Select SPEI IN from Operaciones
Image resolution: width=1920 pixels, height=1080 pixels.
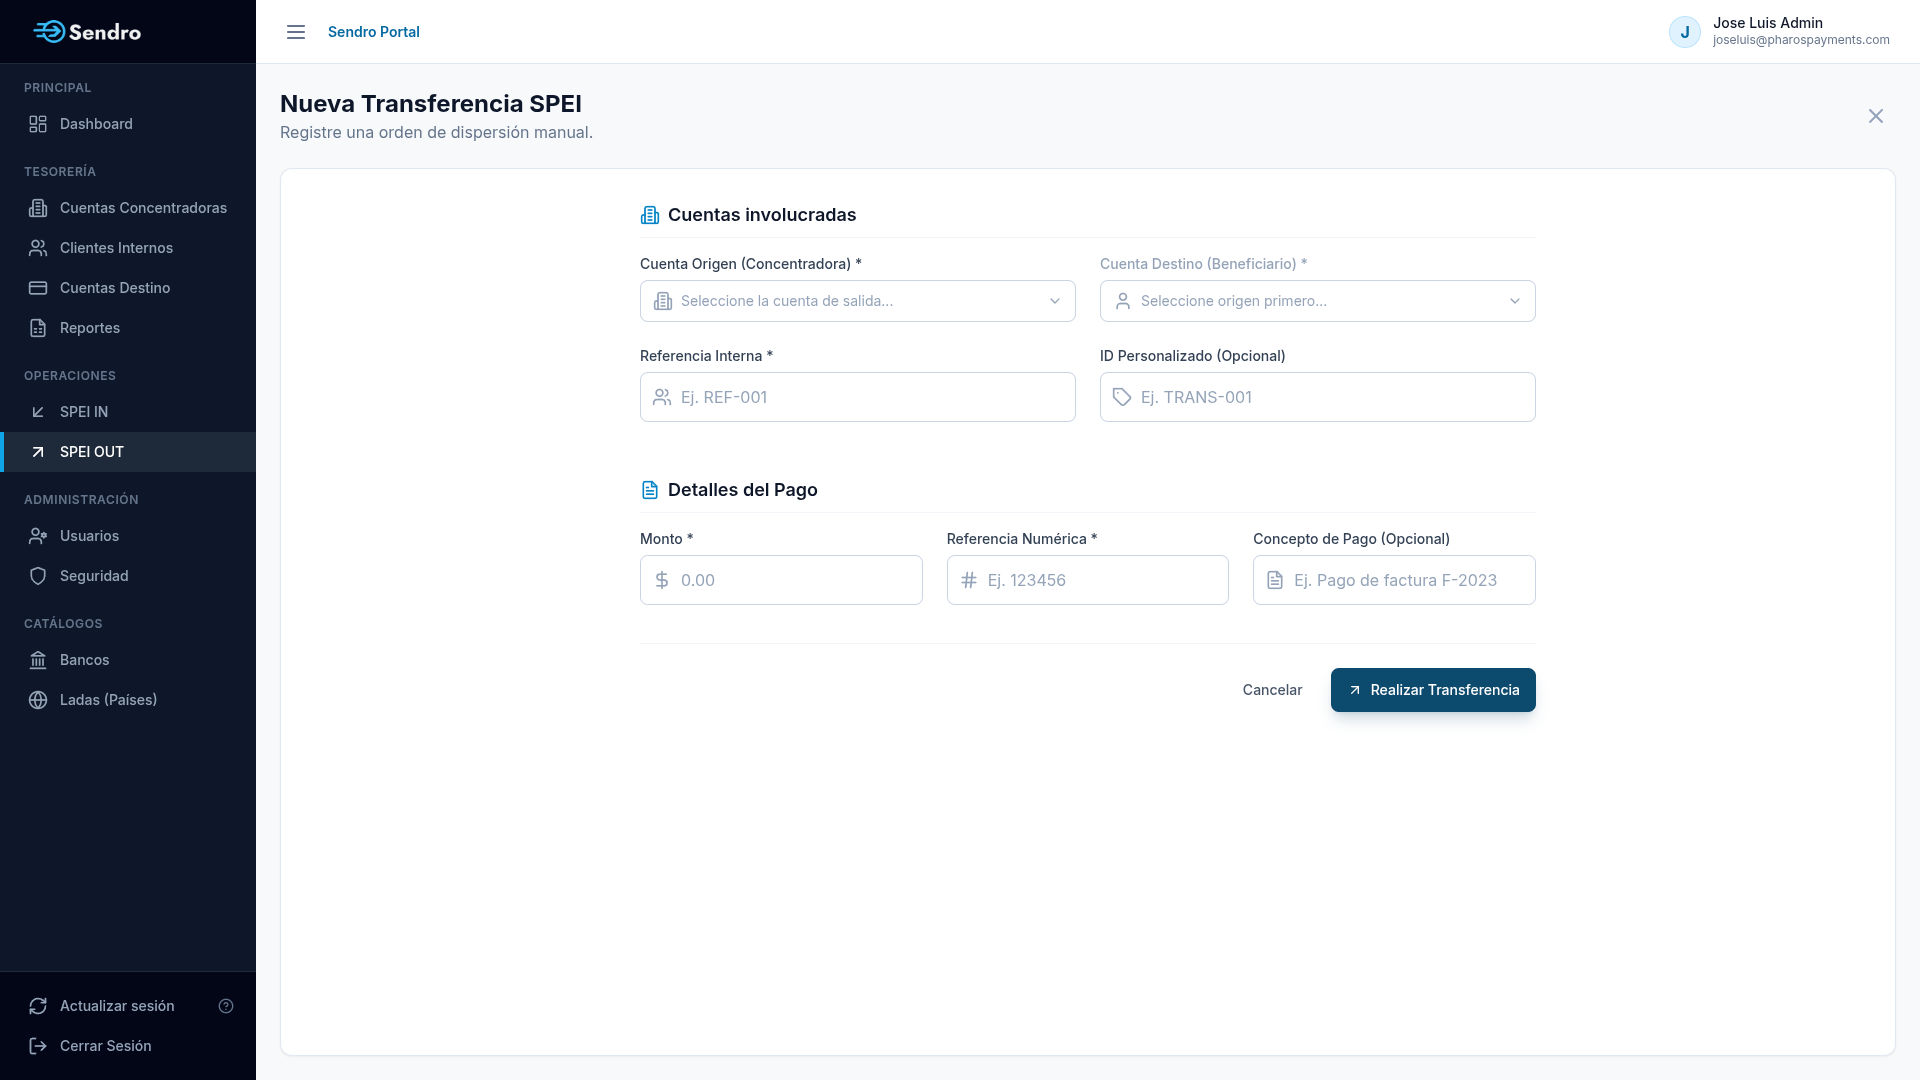tap(128, 412)
